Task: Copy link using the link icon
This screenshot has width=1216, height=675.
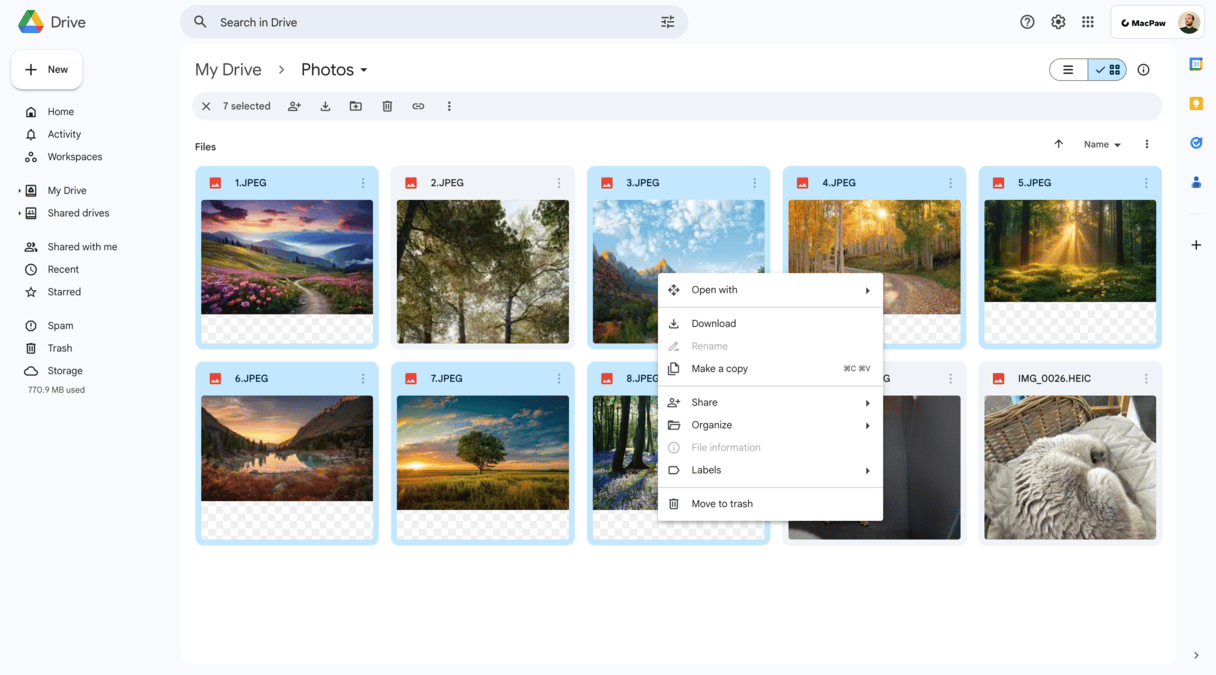Action: coord(418,106)
